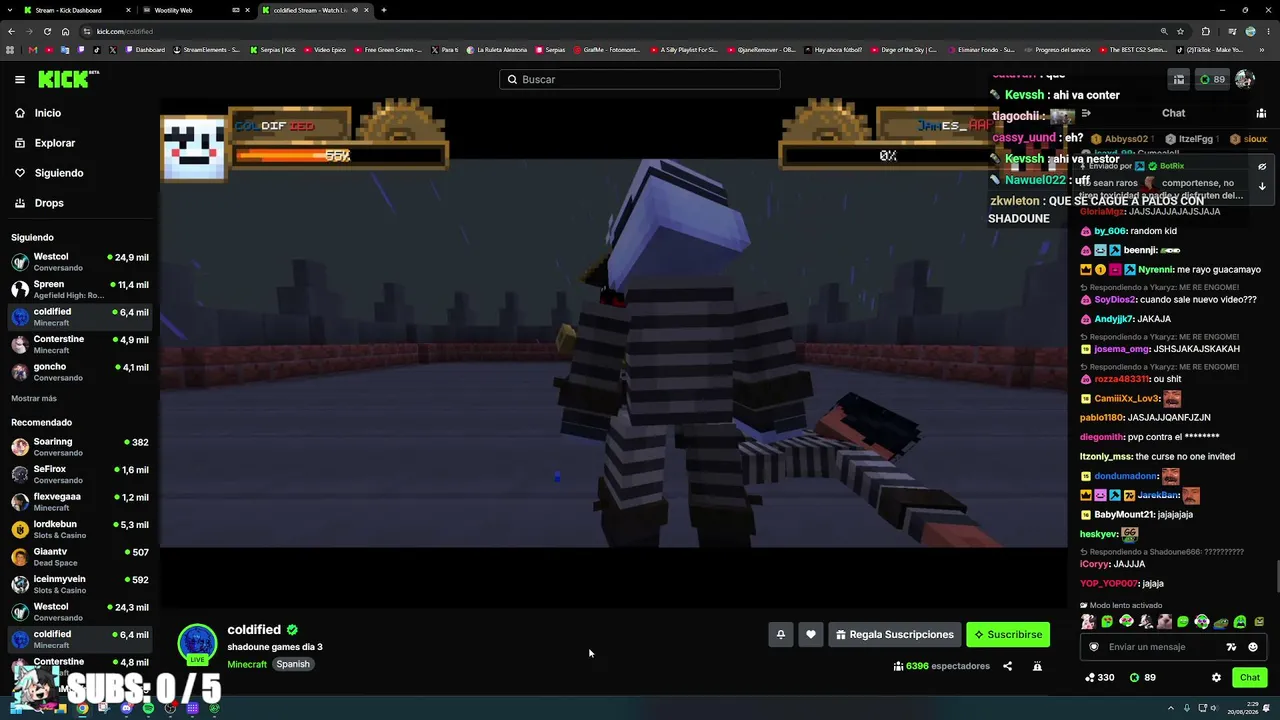Click the Minecraft category link
This screenshot has height=720, width=1280.
[247, 664]
